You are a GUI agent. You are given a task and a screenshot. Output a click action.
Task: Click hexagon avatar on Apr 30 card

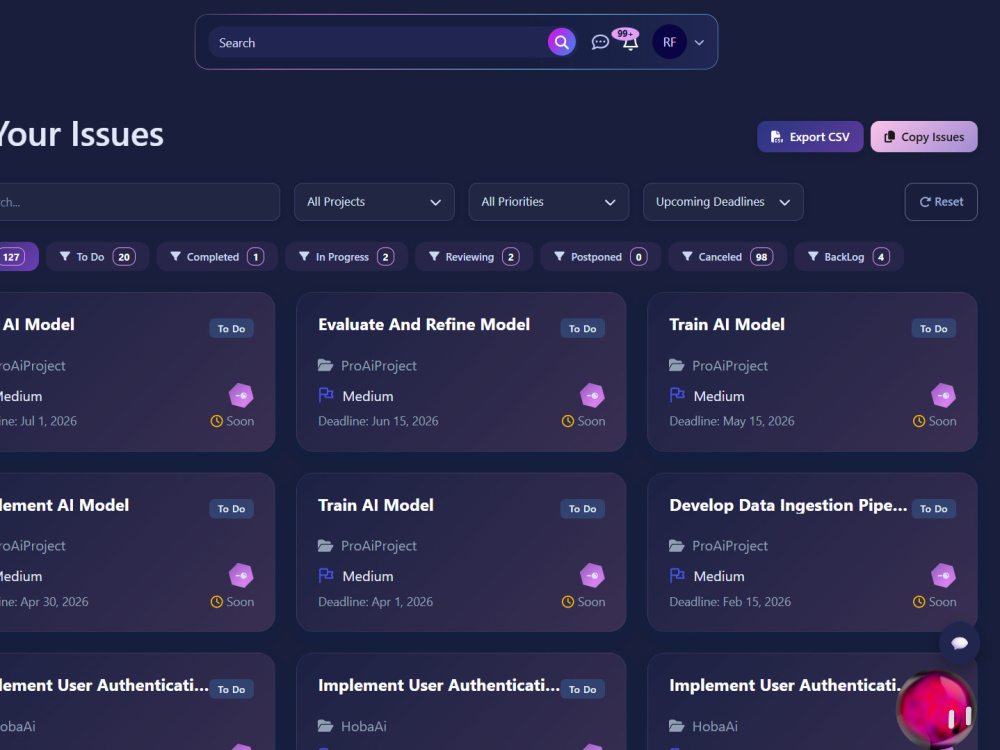point(241,576)
